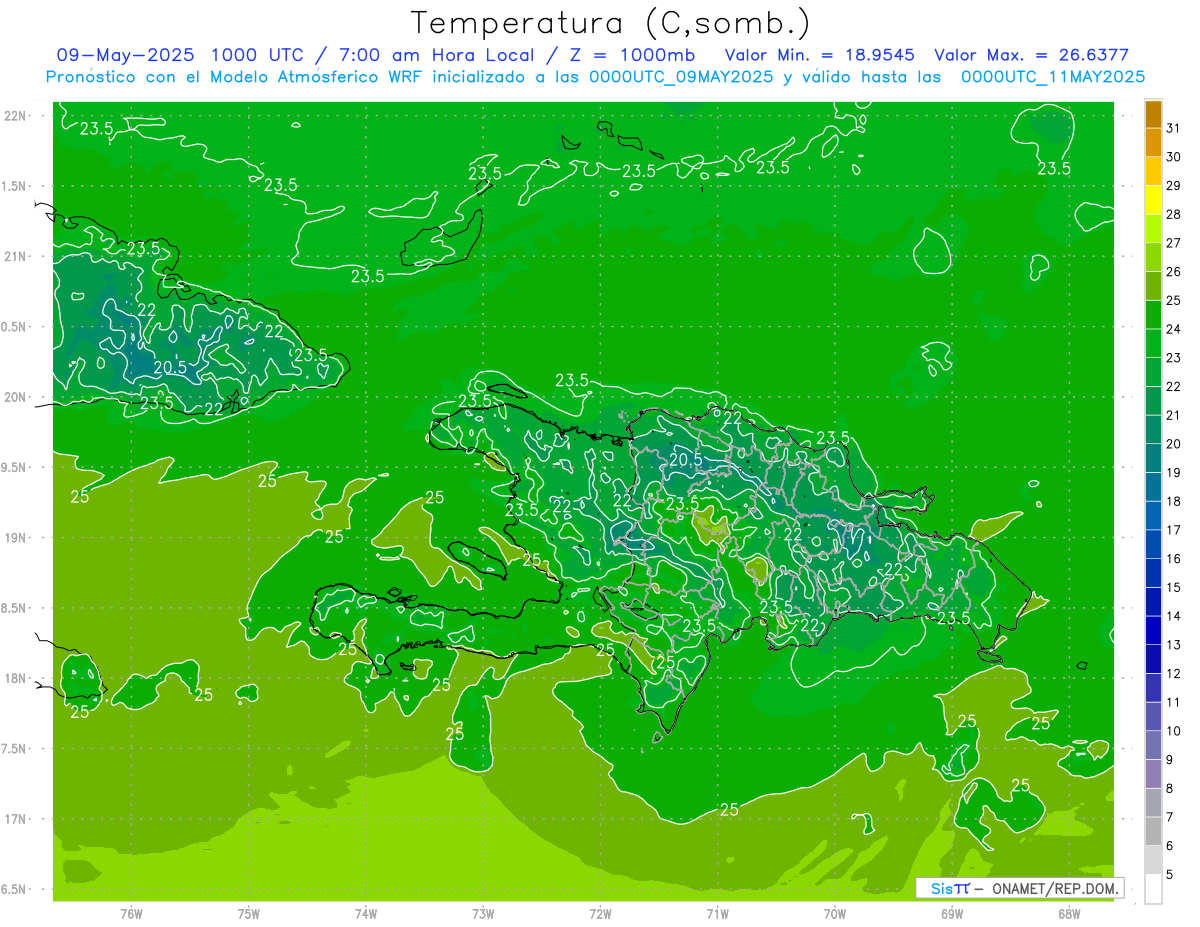Pick the green legend swatch between 23 and 24
Viewport: 1200px width, 927px height.
pos(1153,343)
